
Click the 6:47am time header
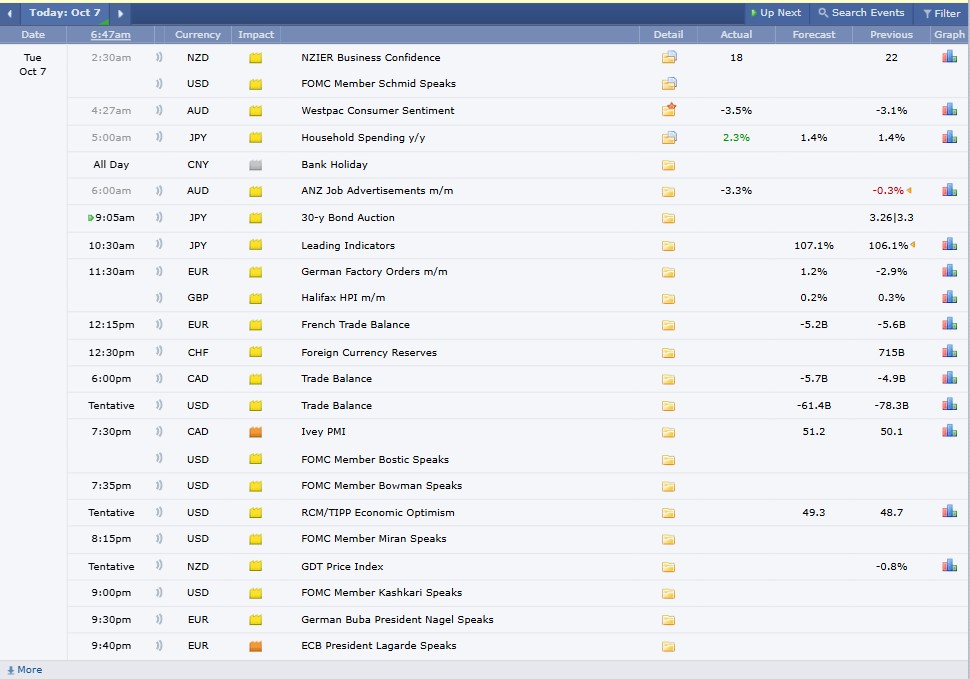[x=110, y=34]
